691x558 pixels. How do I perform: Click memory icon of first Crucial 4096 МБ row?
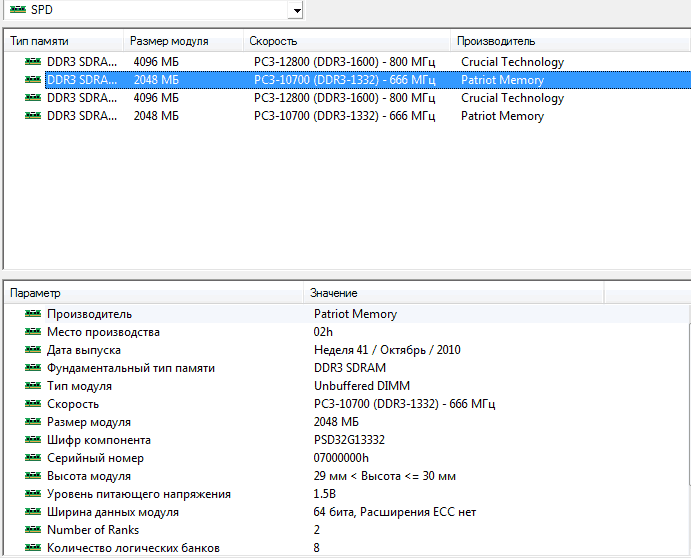(33, 61)
